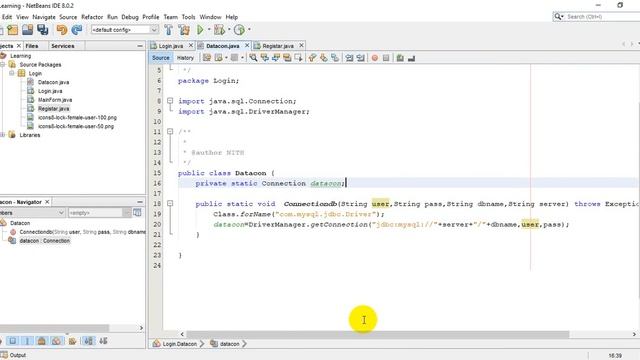Shift the line left with the toolbar icon
640x360 pixels.
pos(349,58)
